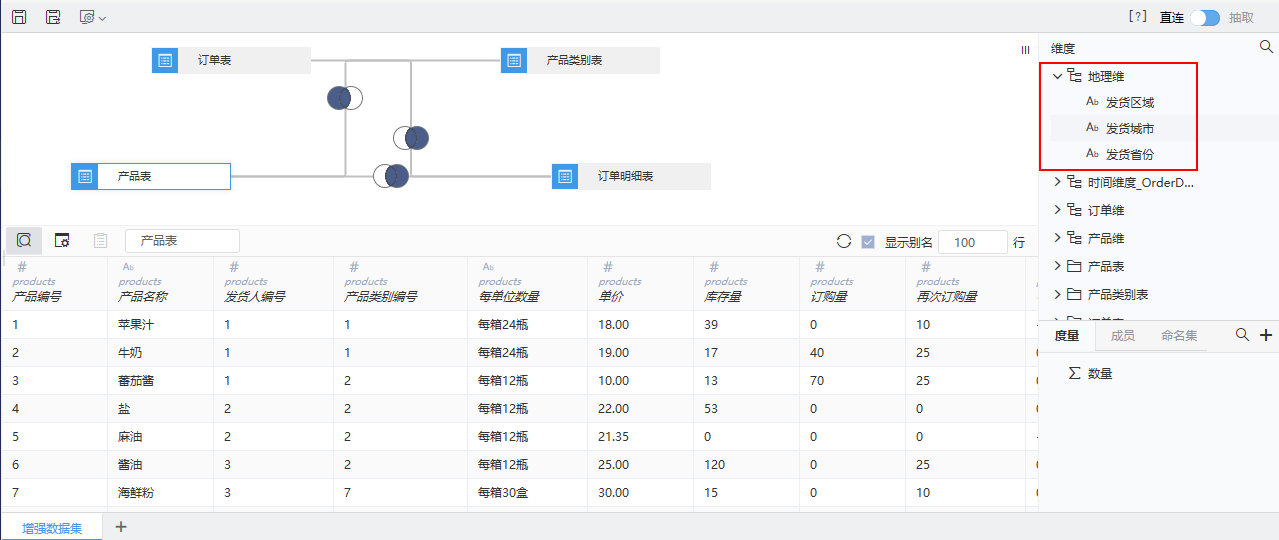Open the settings dropdown in top toolbar
This screenshot has height=540, width=1279.
tap(92, 17)
